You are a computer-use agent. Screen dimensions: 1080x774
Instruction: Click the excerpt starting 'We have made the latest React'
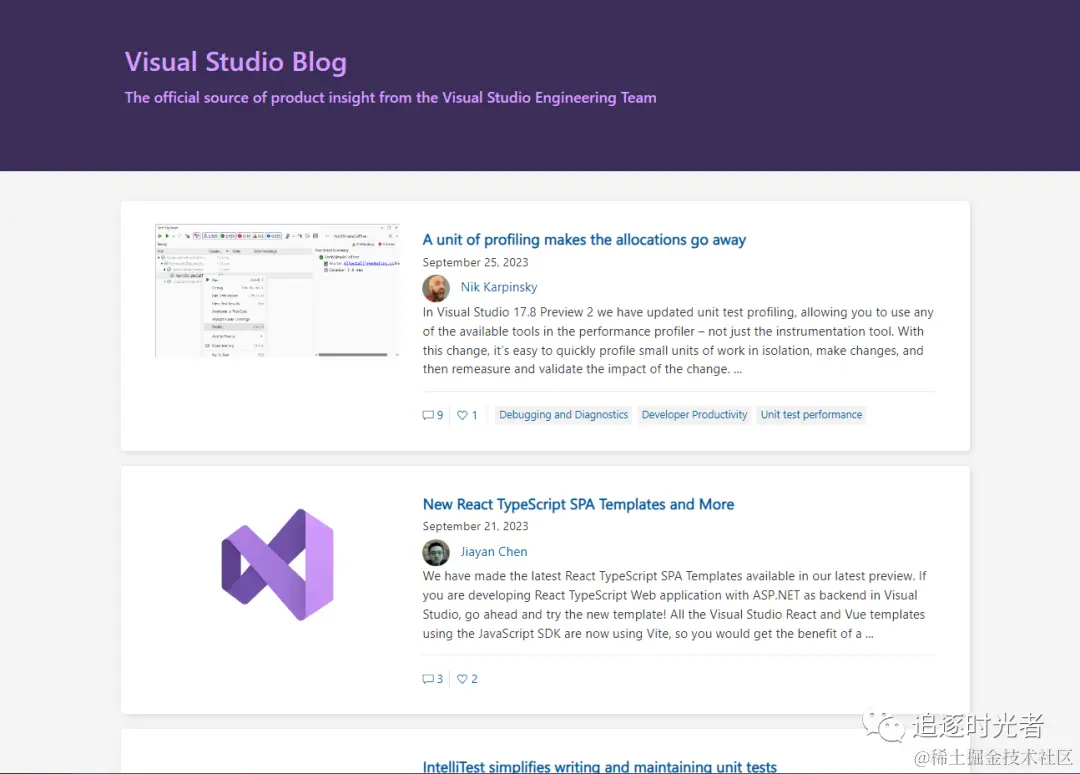point(675,605)
